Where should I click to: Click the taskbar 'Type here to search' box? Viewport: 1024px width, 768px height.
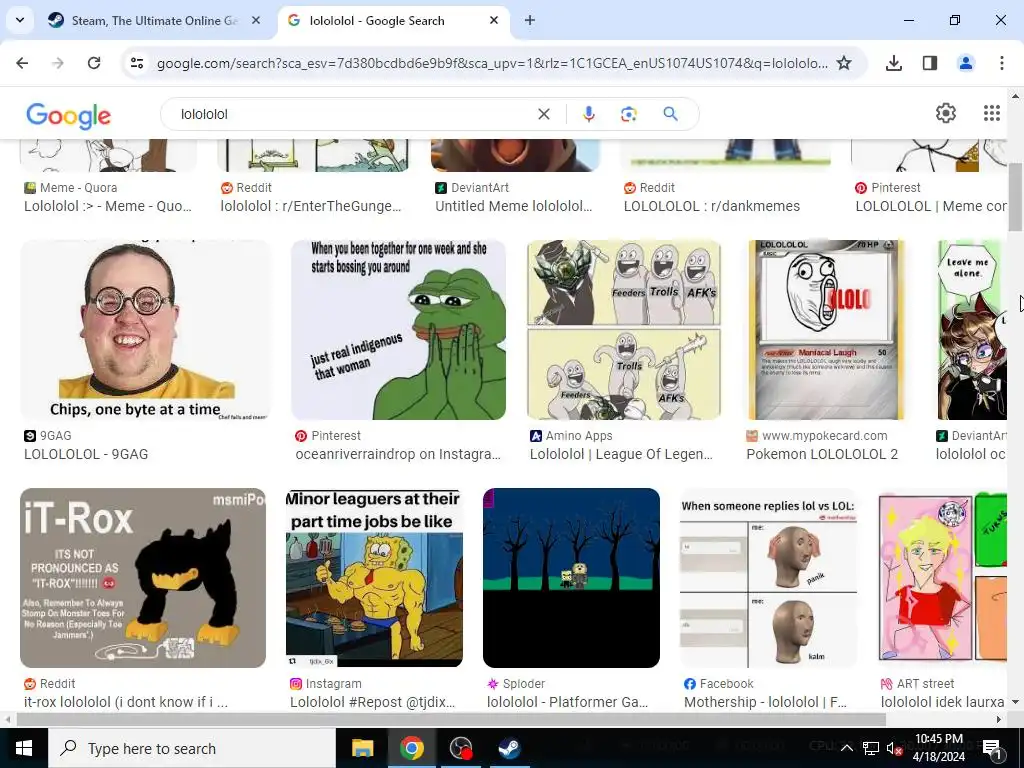click(191, 748)
